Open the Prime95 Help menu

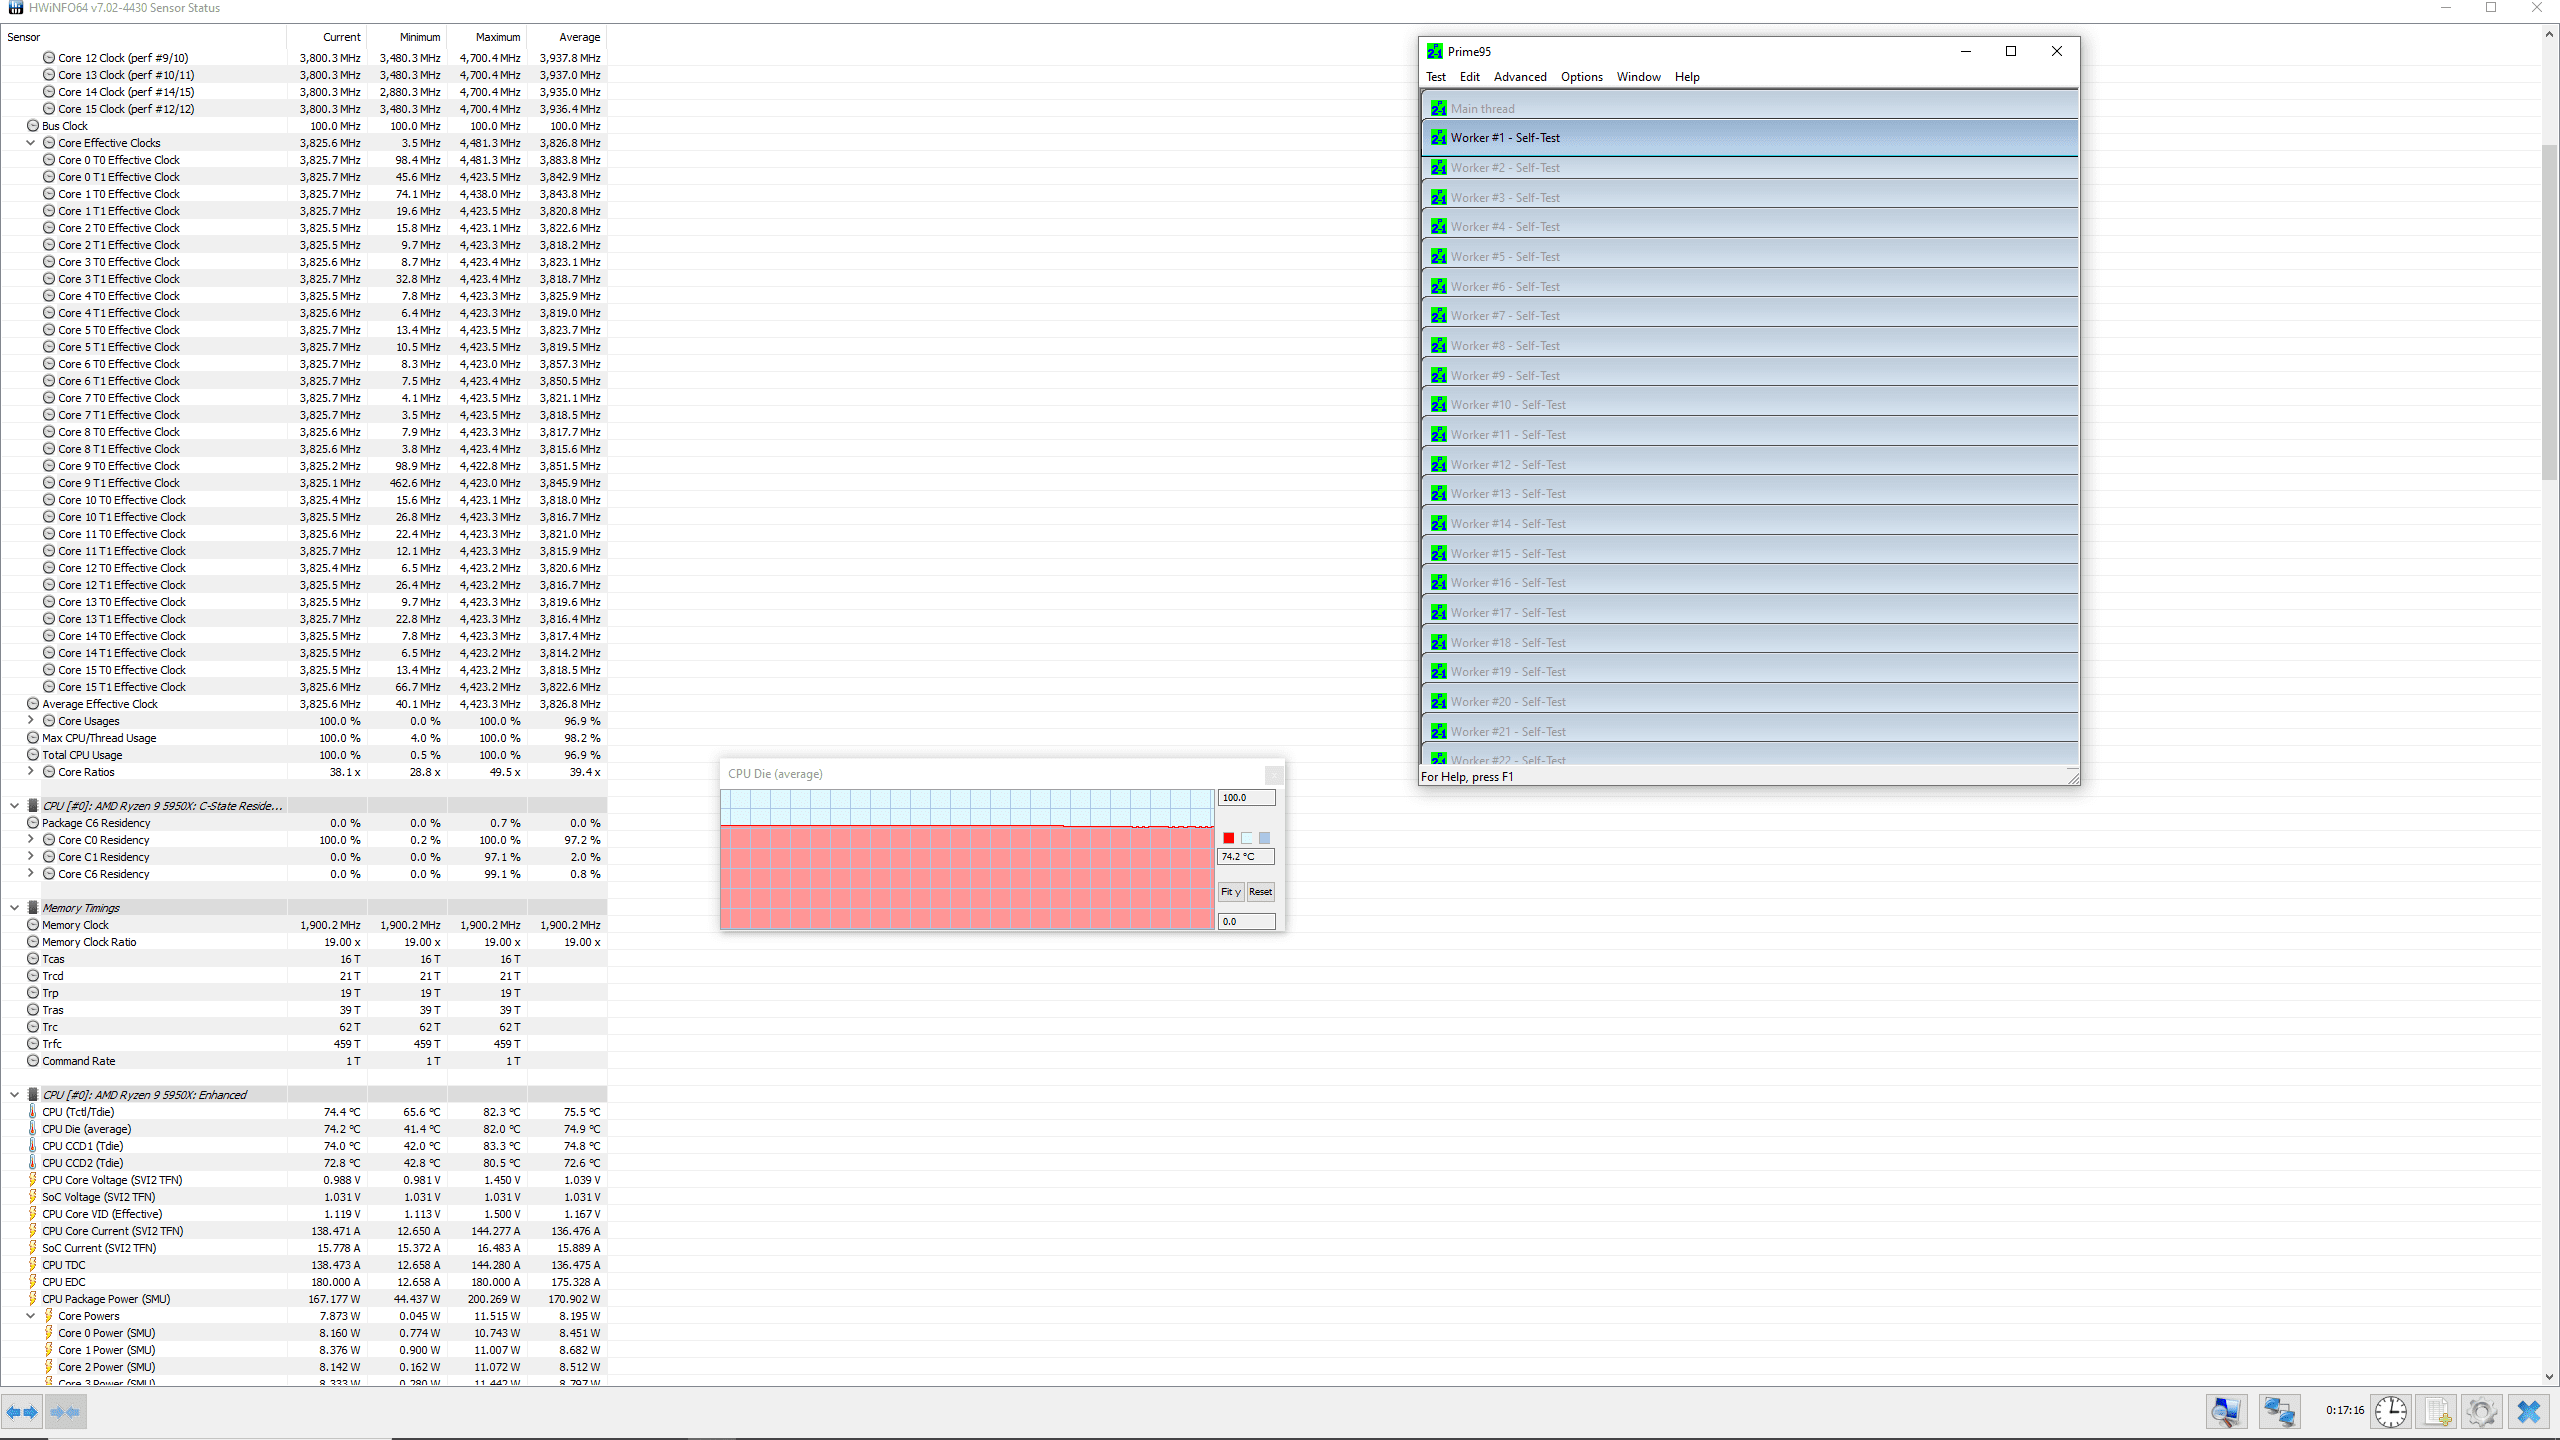coord(1687,77)
